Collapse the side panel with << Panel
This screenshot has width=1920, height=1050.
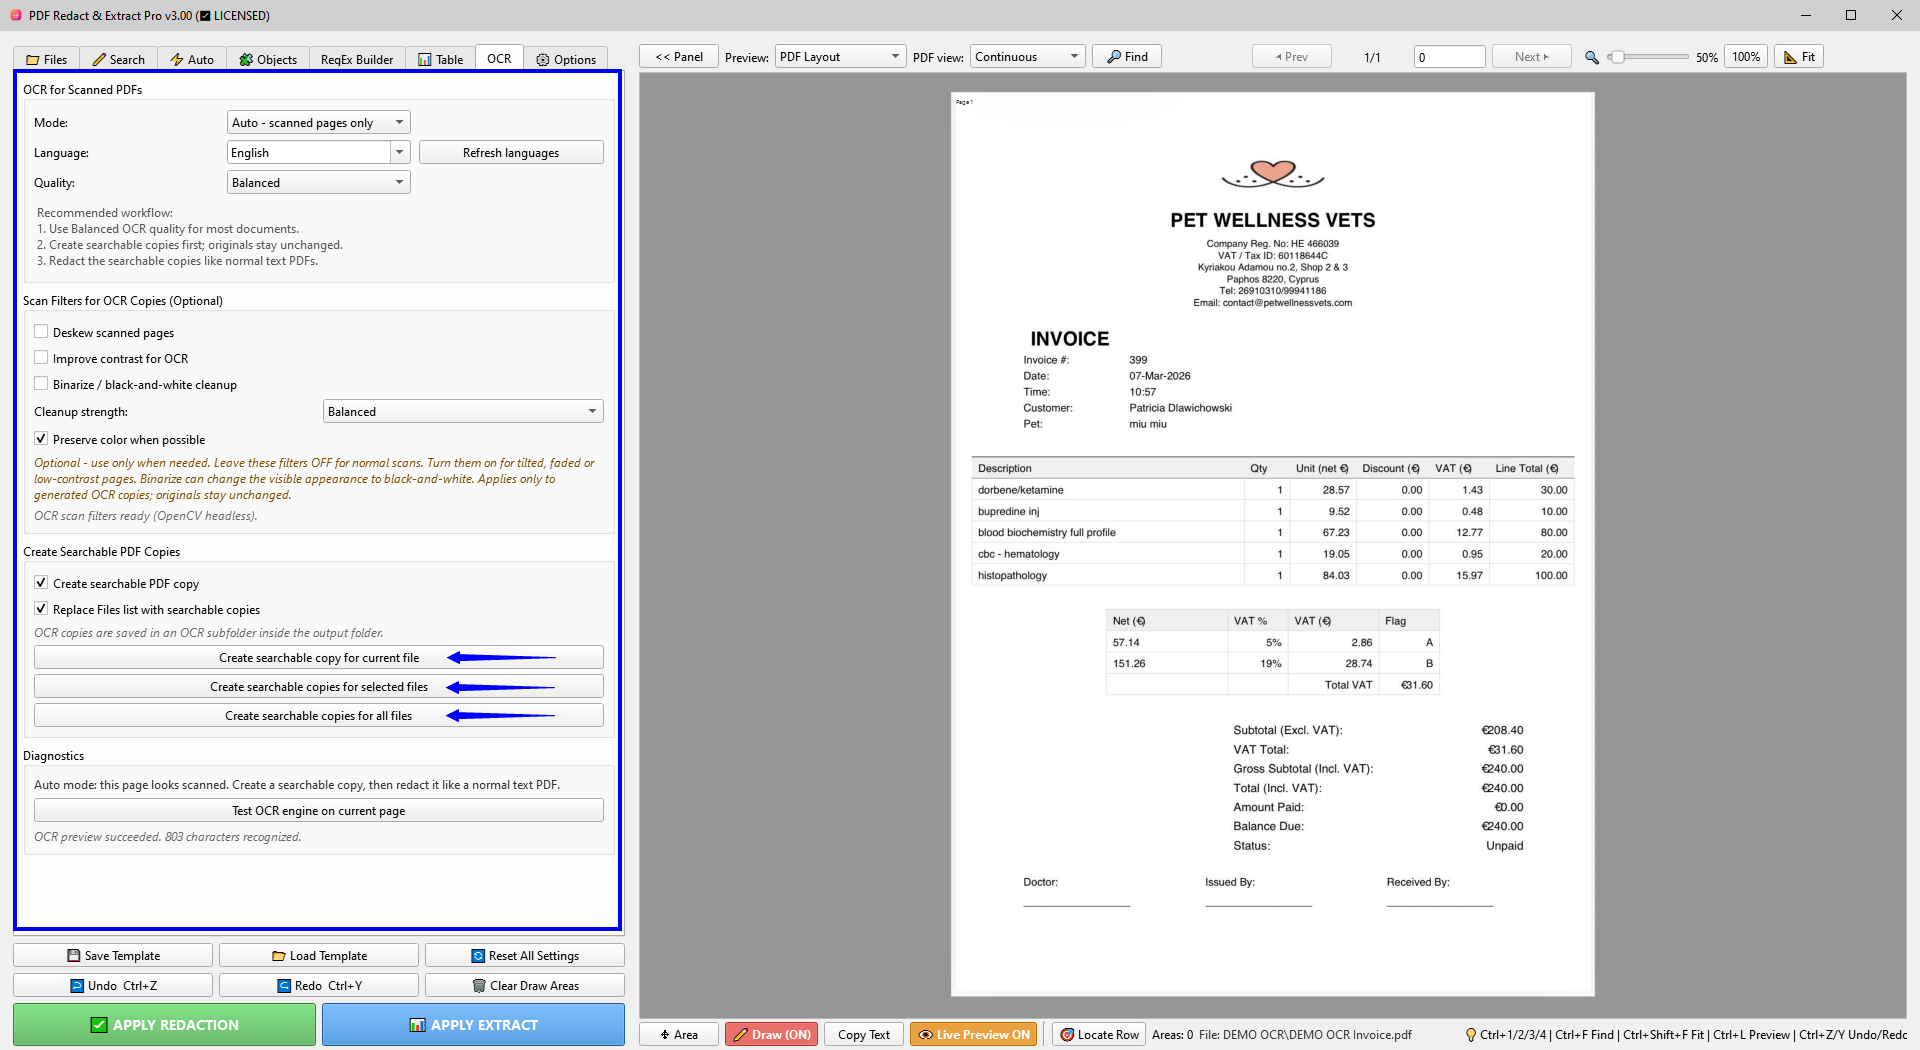679,57
